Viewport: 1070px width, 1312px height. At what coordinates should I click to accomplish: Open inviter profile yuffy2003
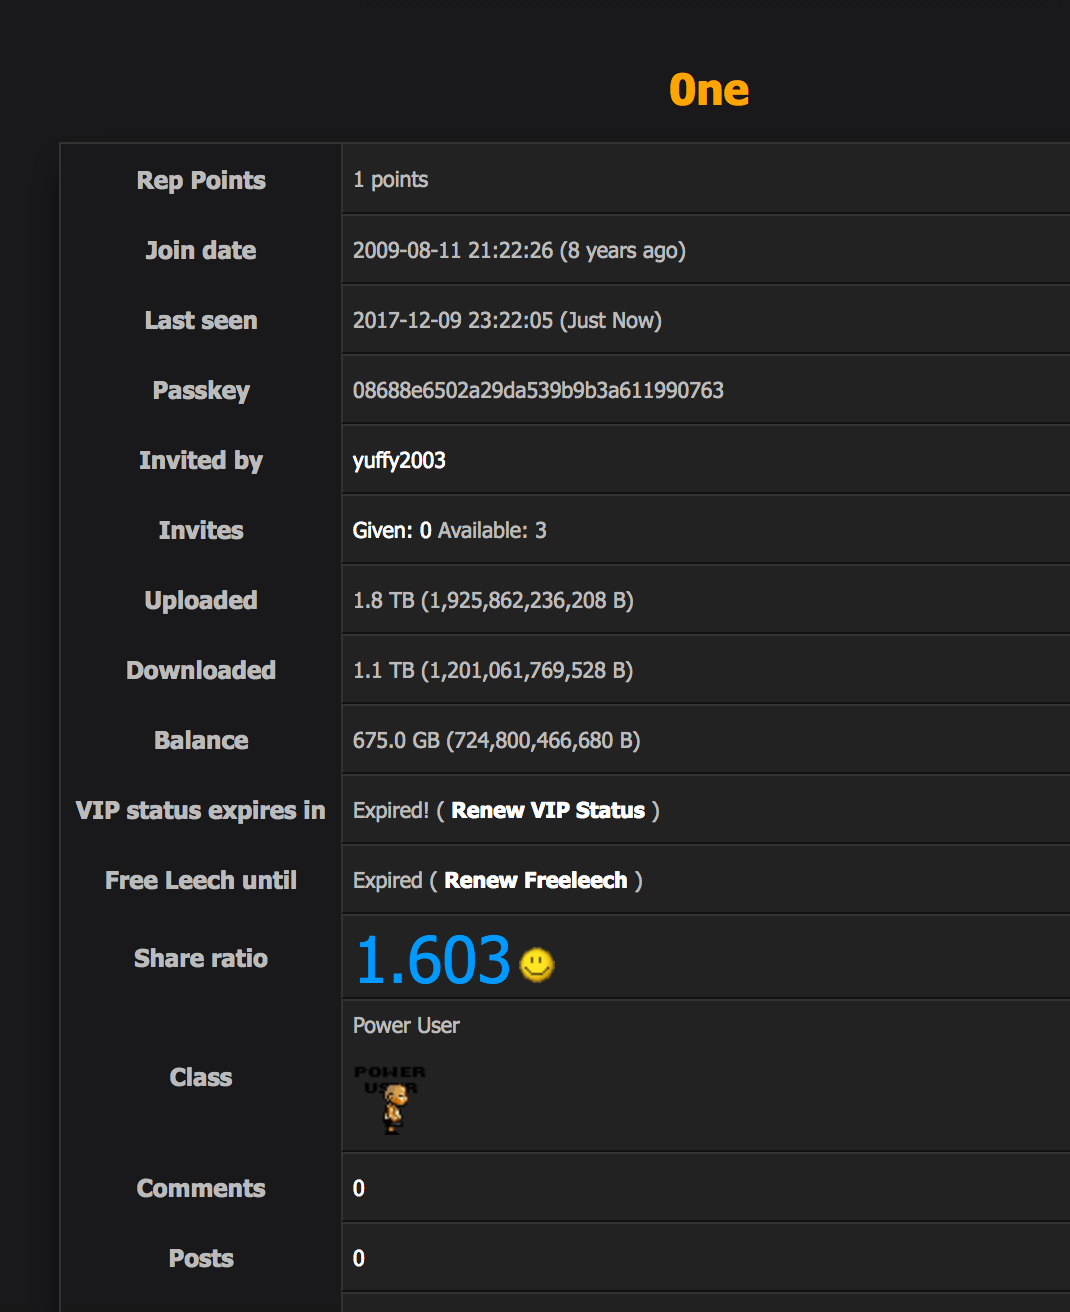(399, 460)
